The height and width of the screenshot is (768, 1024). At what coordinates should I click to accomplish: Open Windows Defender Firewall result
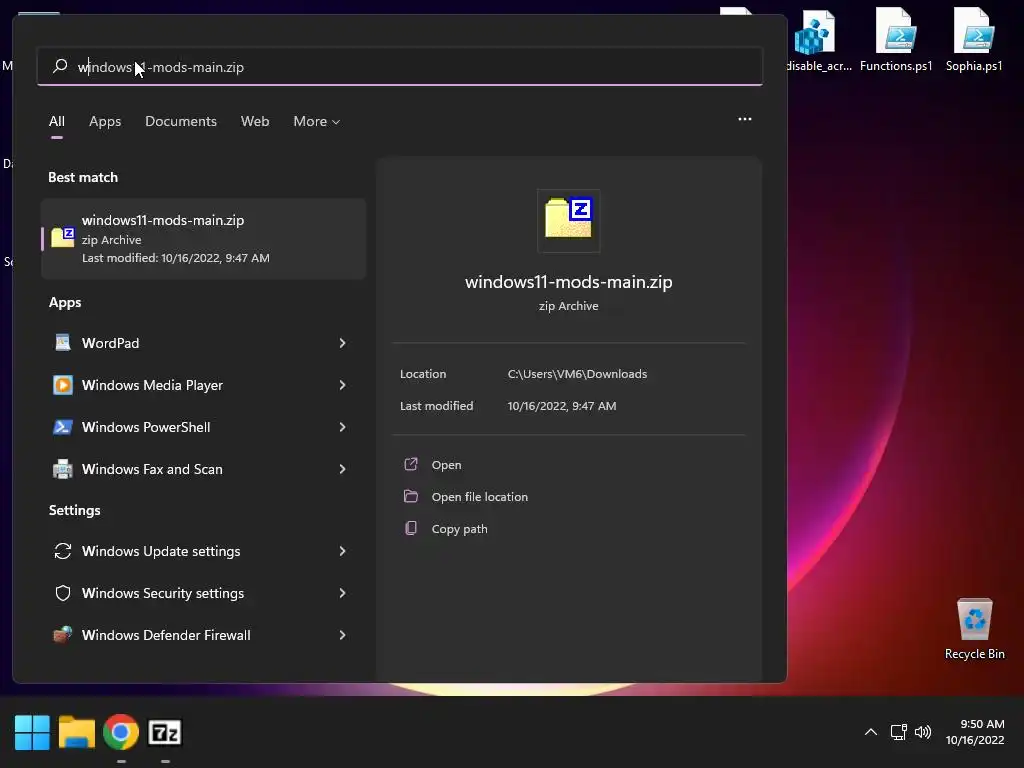(203, 635)
